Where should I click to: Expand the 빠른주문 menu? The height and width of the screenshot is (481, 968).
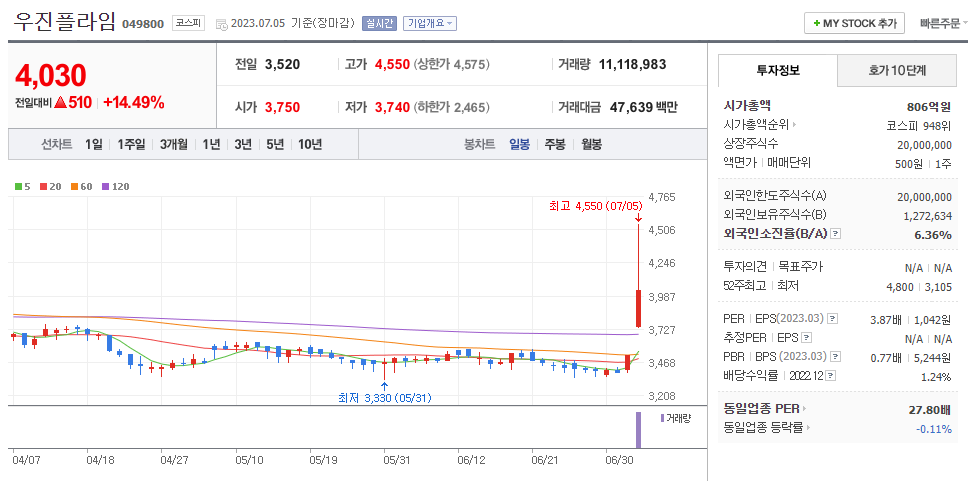943,23
